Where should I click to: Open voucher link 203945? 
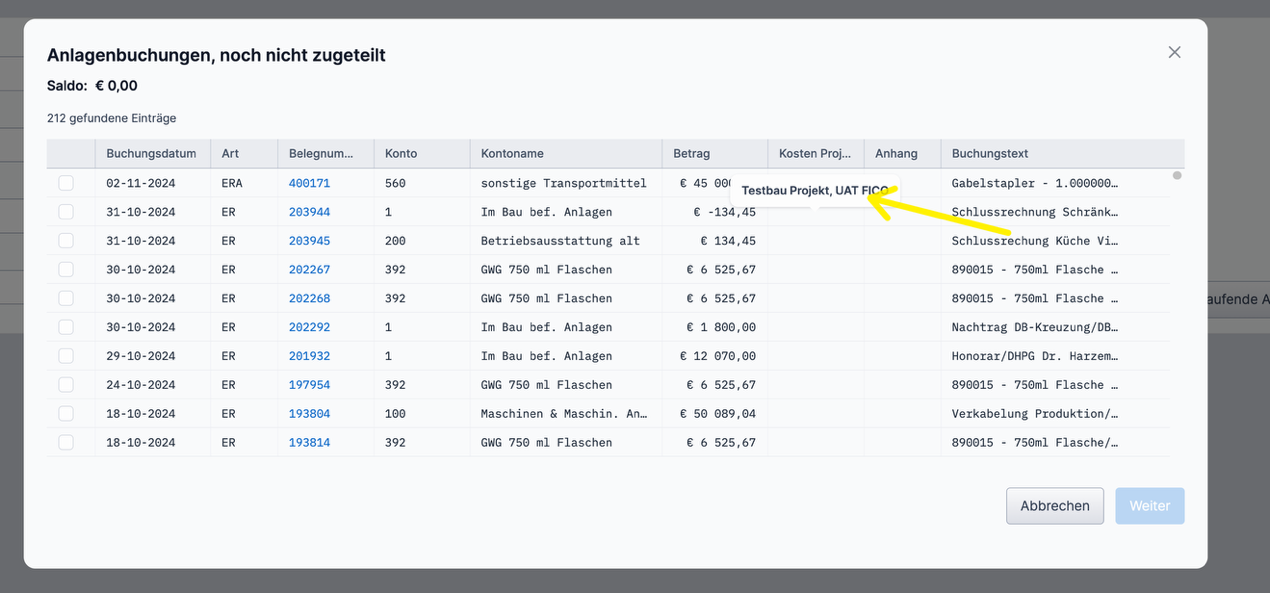pos(309,241)
